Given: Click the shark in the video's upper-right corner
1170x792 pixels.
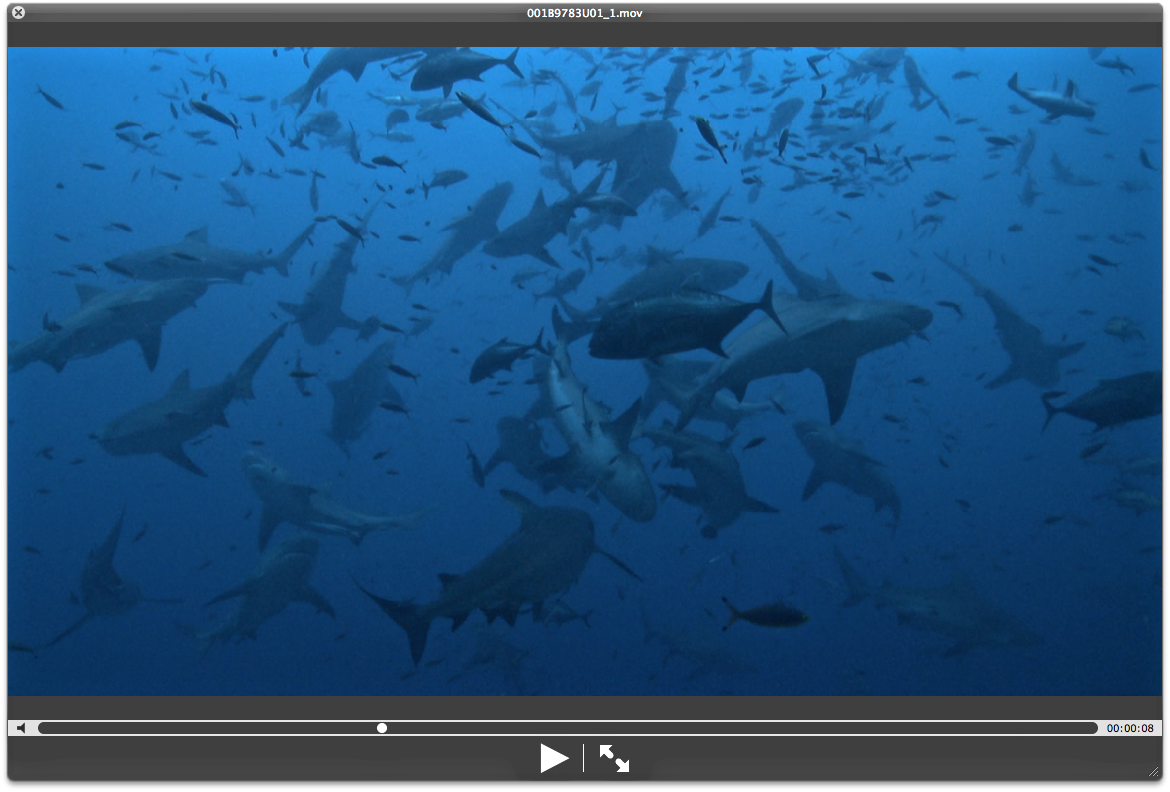Looking at the screenshot, I should pyautogui.click(x=1050, y=100).
